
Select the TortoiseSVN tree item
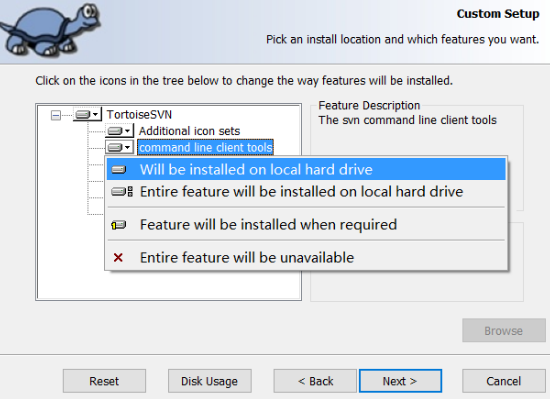[139, 115]
